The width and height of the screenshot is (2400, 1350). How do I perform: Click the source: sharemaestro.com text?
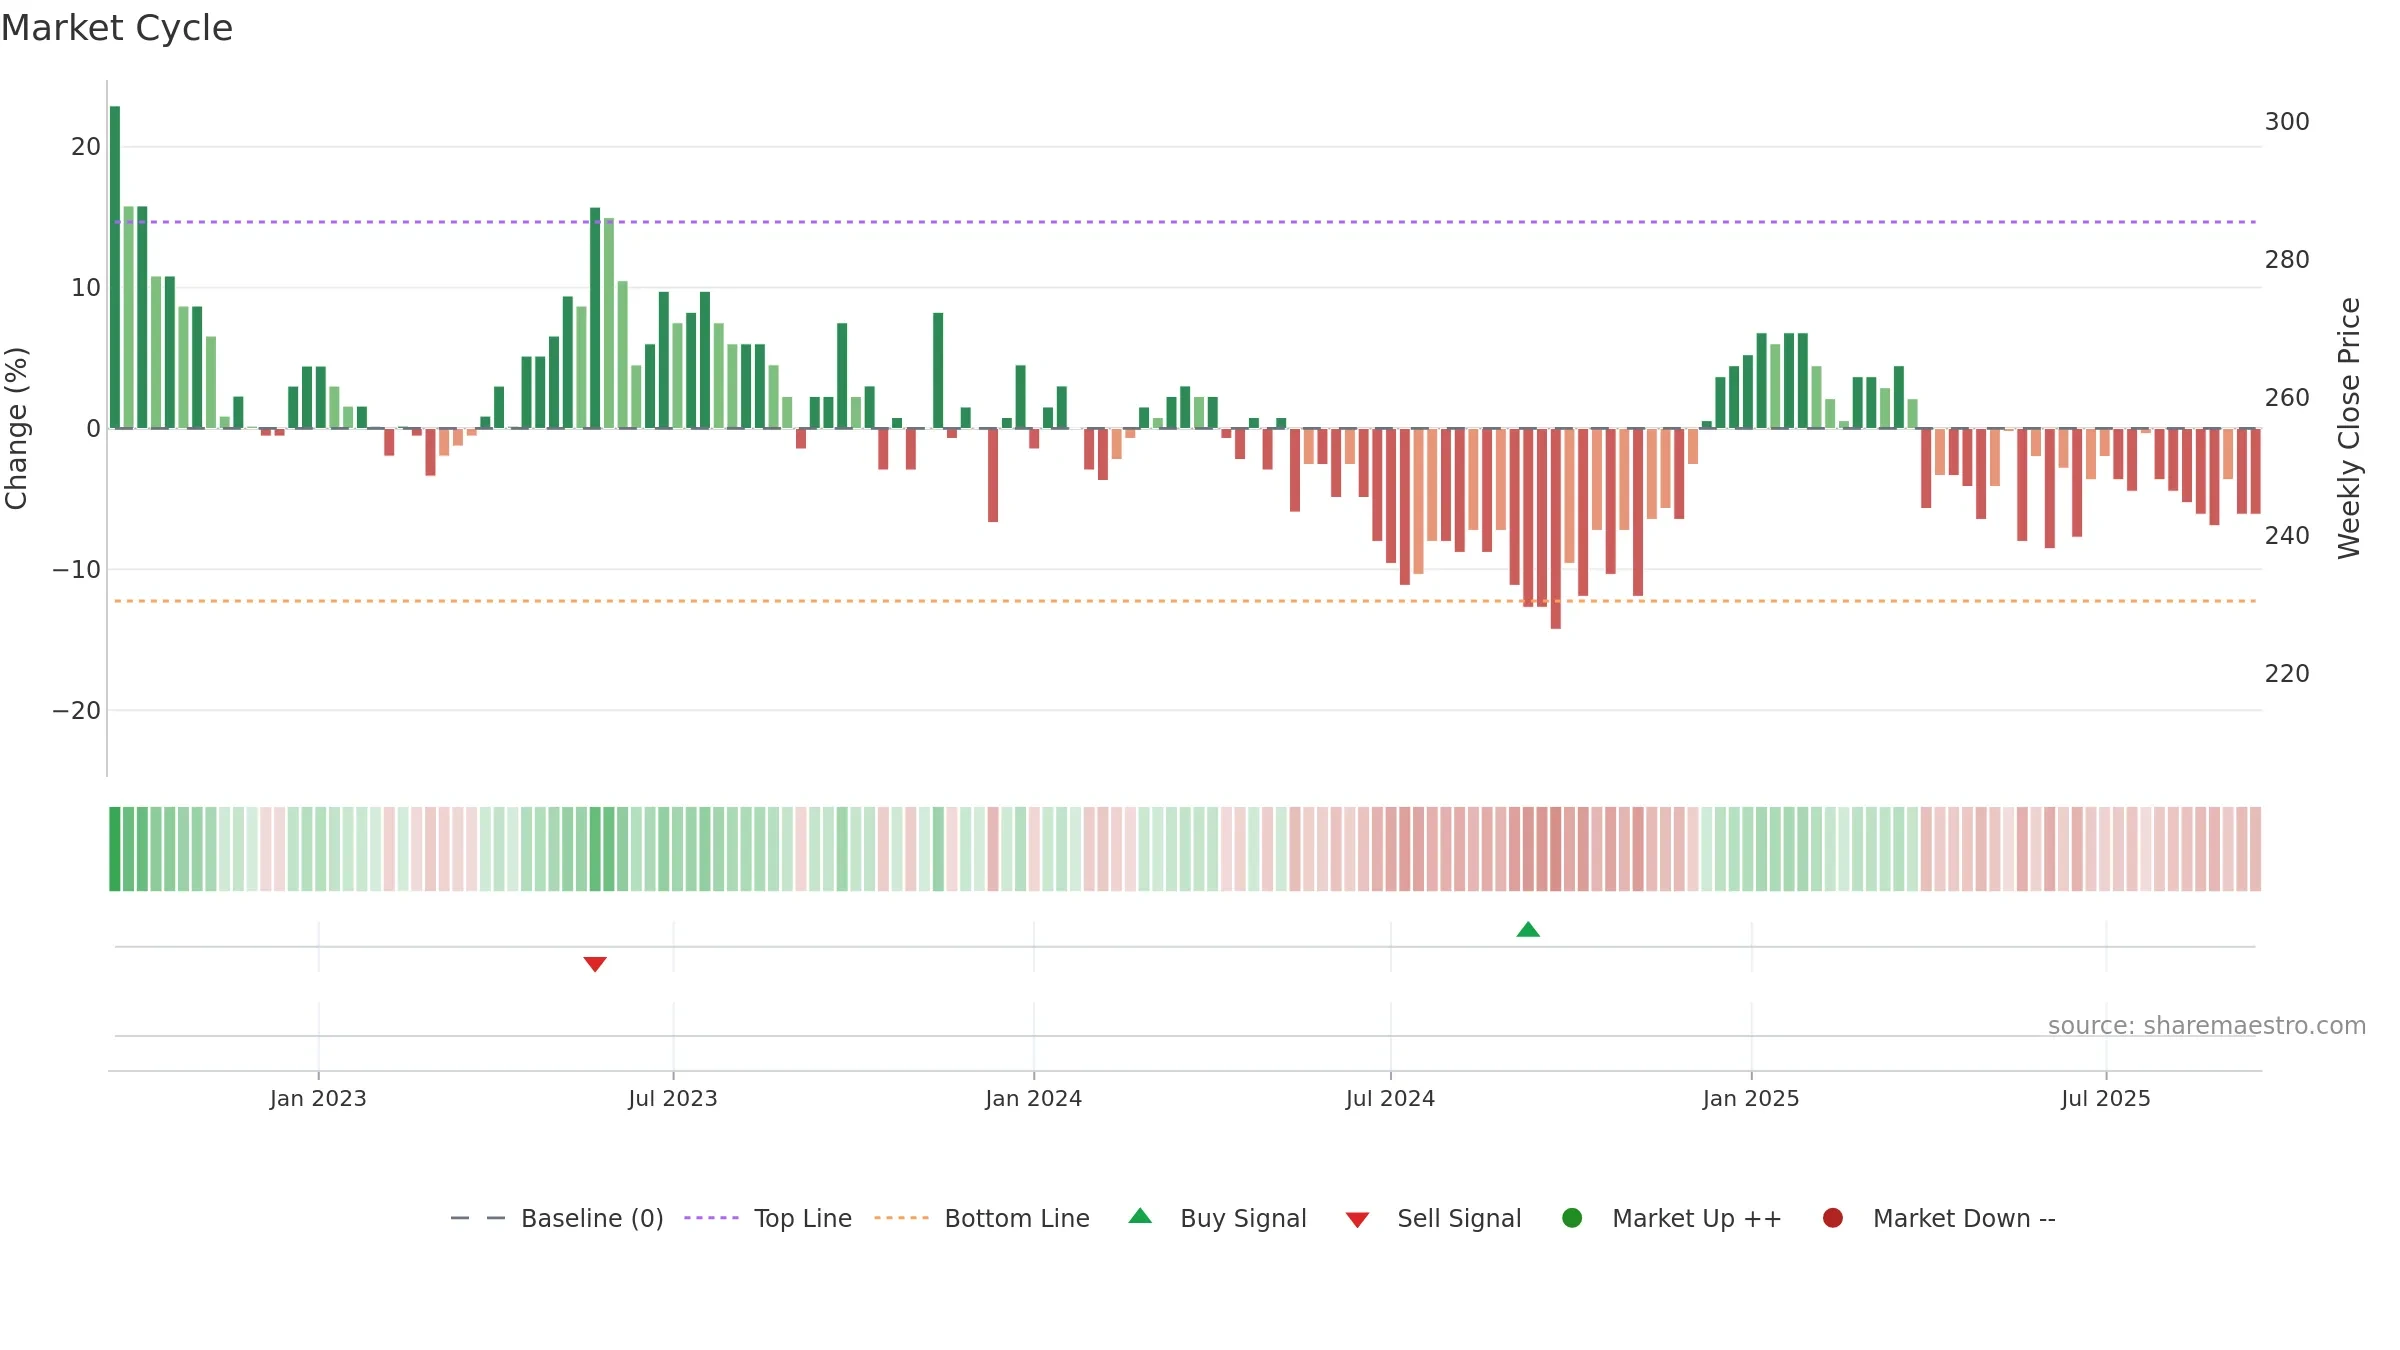pos(2207,1026)
